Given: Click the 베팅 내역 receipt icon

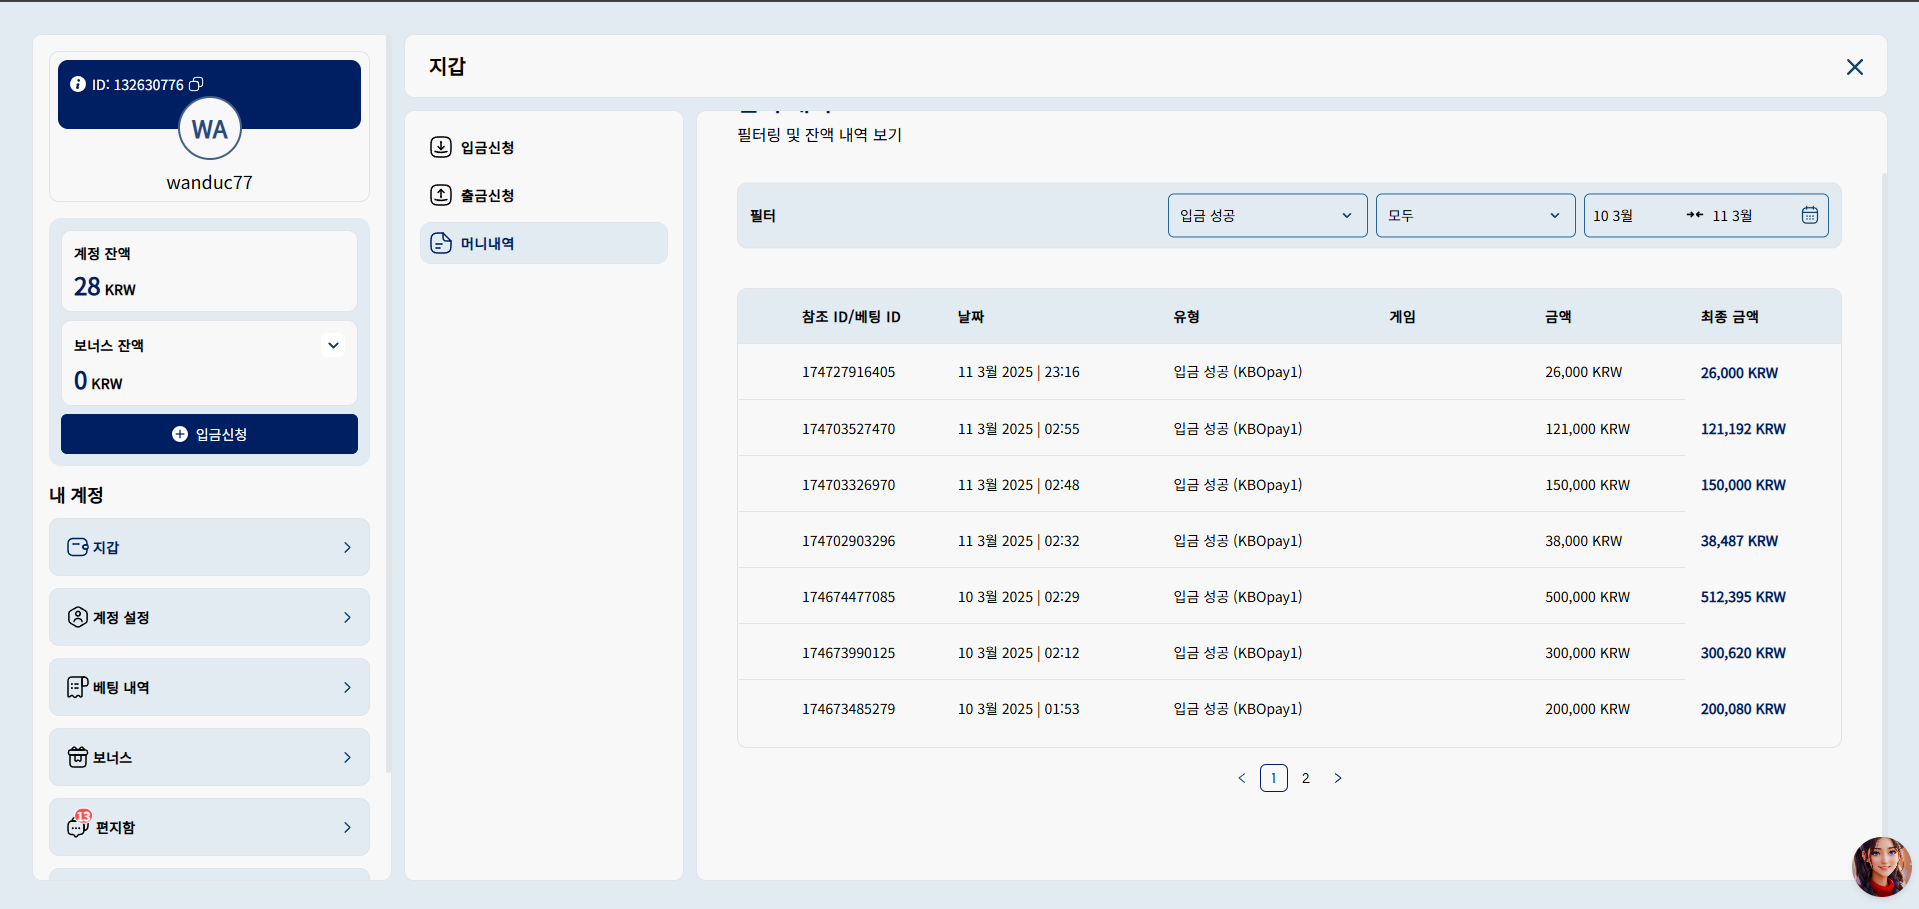Looking at the screenshot, I should [77, 687].
